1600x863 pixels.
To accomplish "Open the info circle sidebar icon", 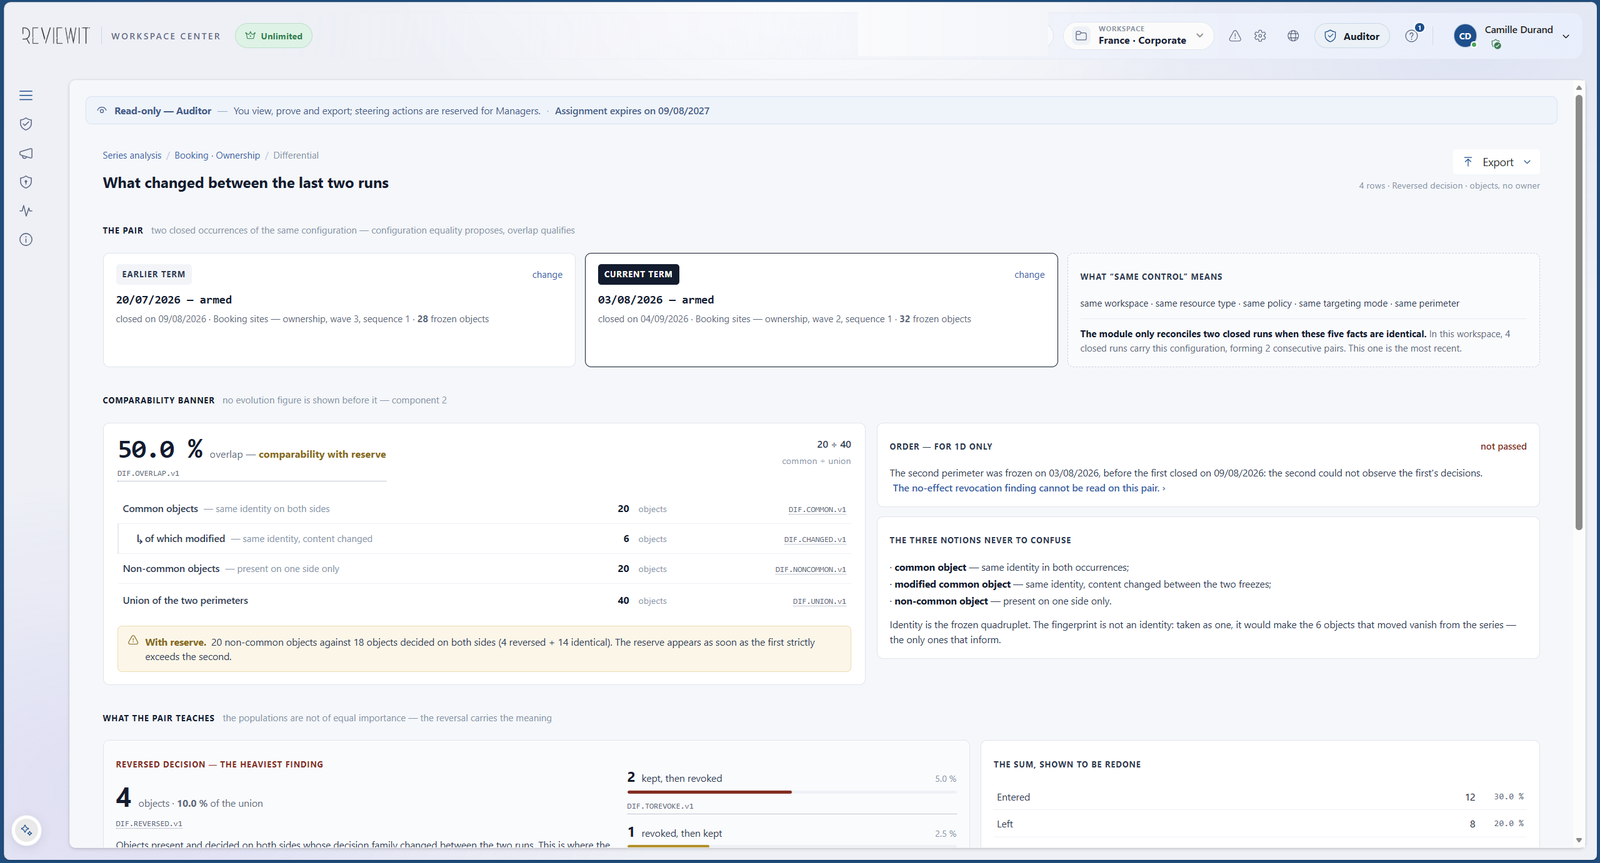I will click(26, 240).
